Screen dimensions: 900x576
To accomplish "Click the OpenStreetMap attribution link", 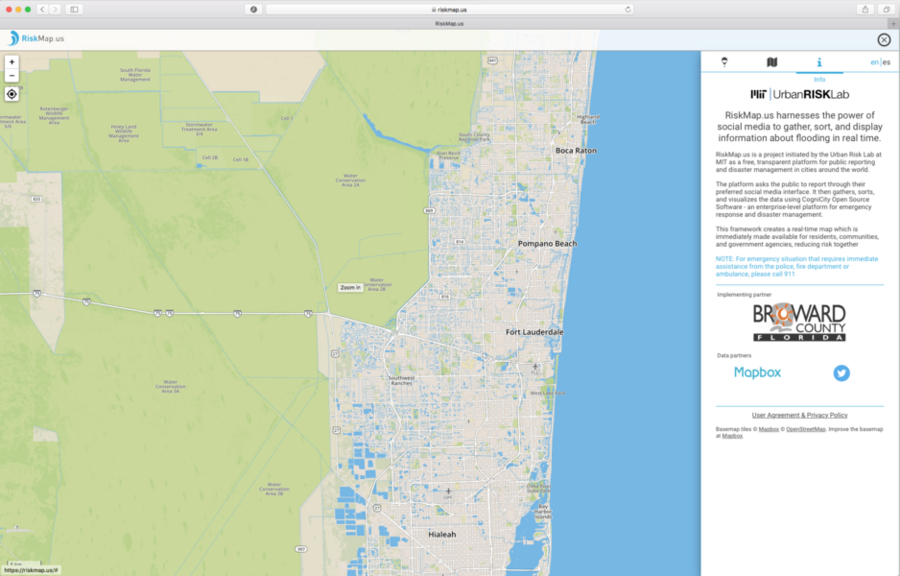I will [x=805, y=429].
